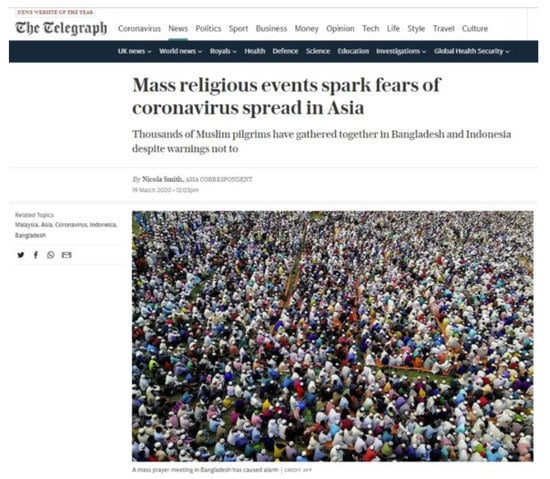
Task: View the mass prayer crowd photo
Action: (x=333, y=336)
